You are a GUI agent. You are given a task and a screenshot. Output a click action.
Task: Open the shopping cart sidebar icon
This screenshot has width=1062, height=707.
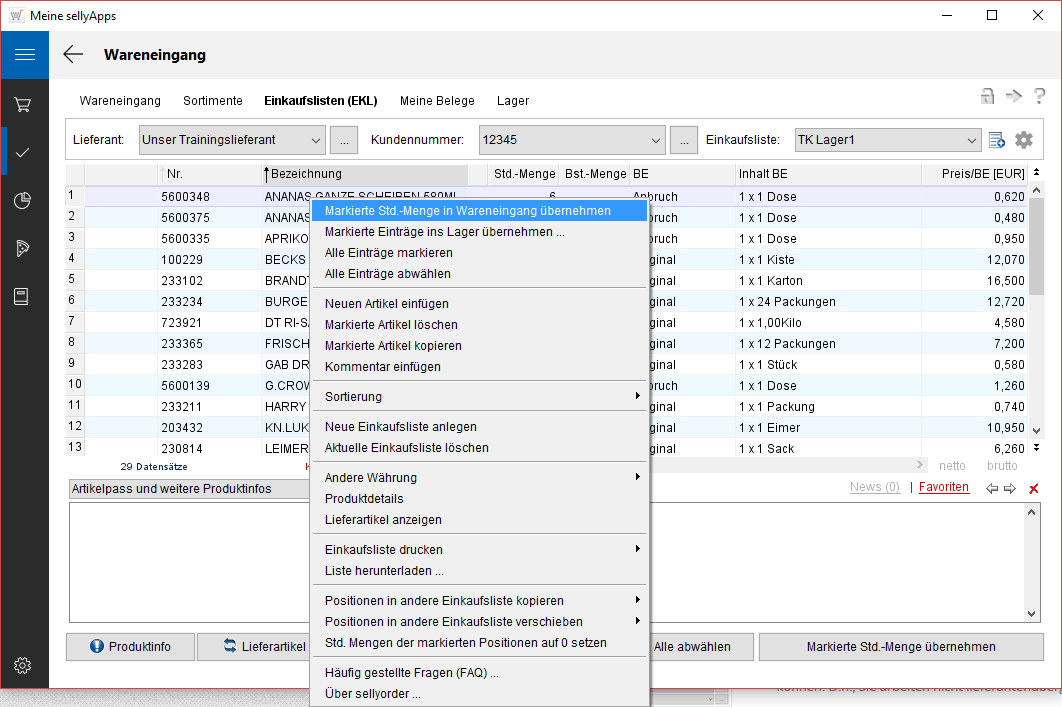[x=24, y=104]
